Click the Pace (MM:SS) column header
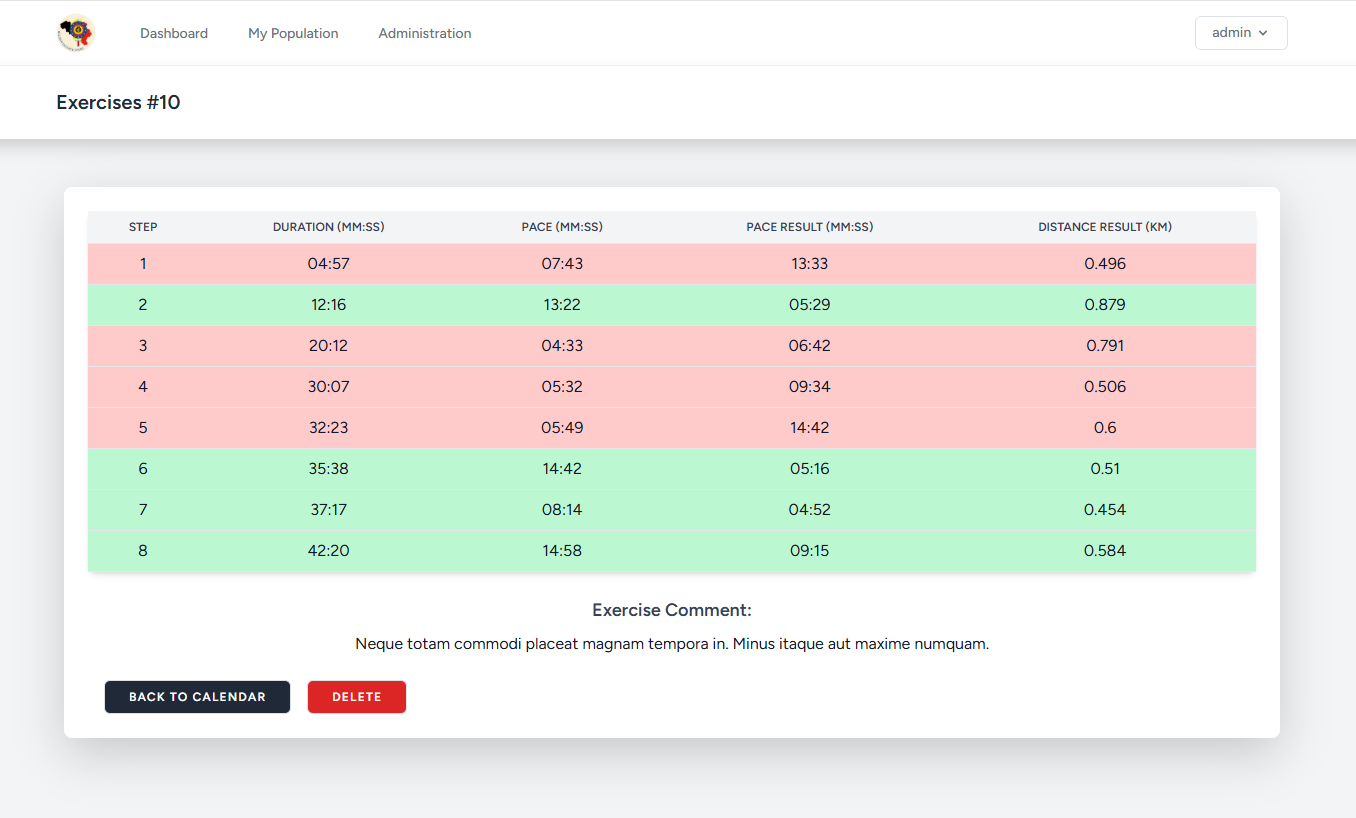This screenshot has height=818, width=1356. pos(562,227)
